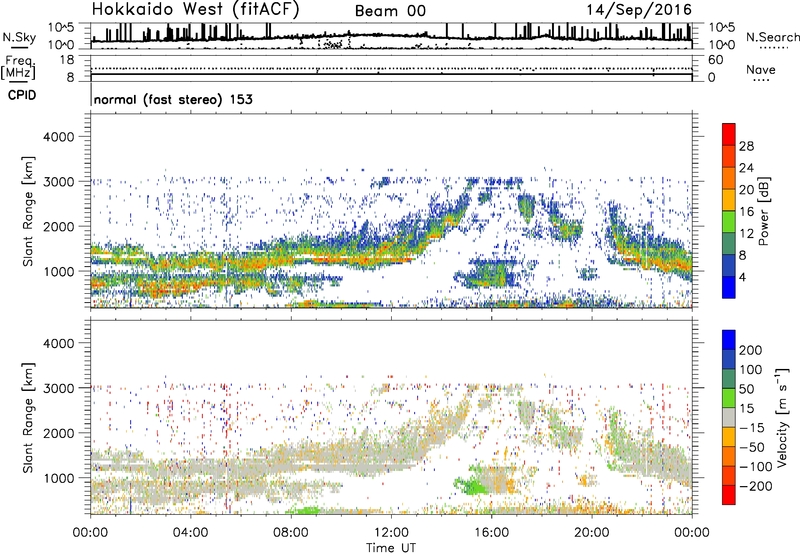Click the blue top of velocity colorbar
The height and width of the screenshot is (554, 800).
[729, 340]
